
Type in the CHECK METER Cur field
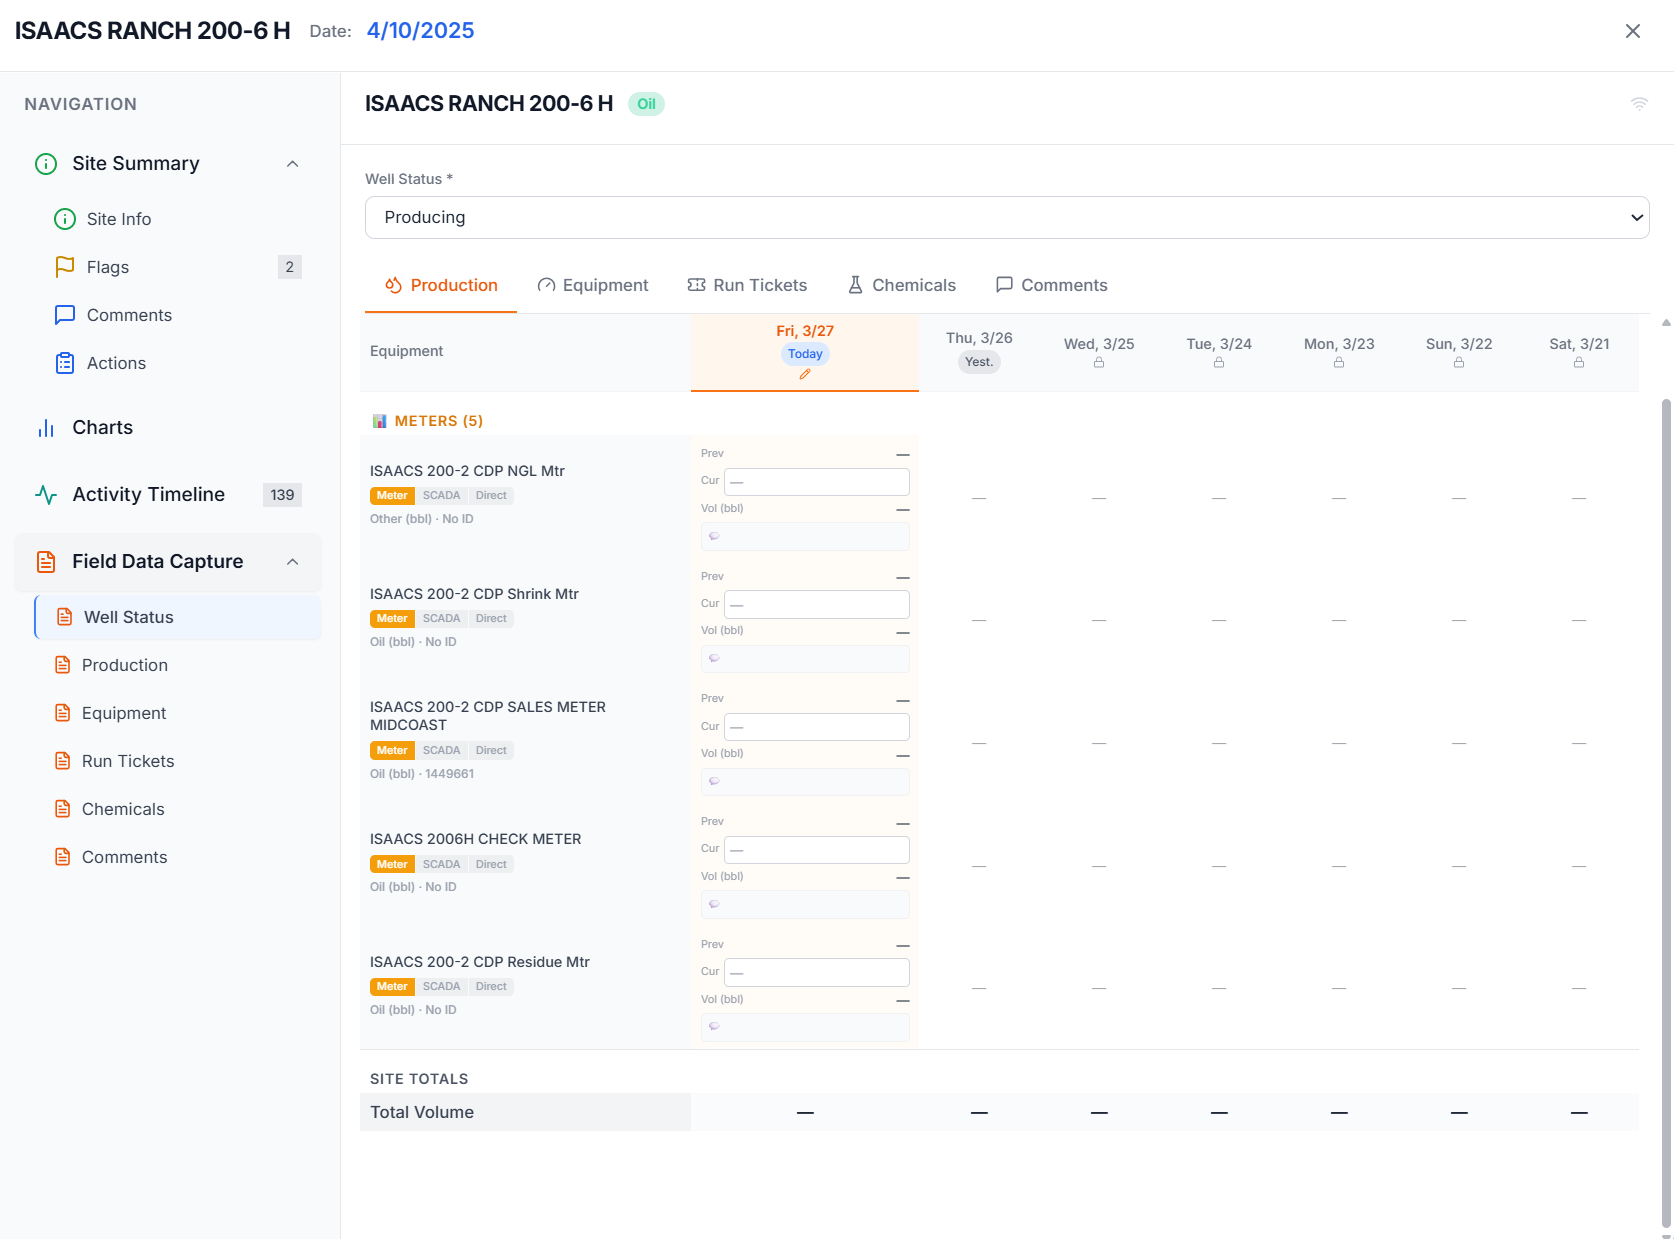point(816,849)
